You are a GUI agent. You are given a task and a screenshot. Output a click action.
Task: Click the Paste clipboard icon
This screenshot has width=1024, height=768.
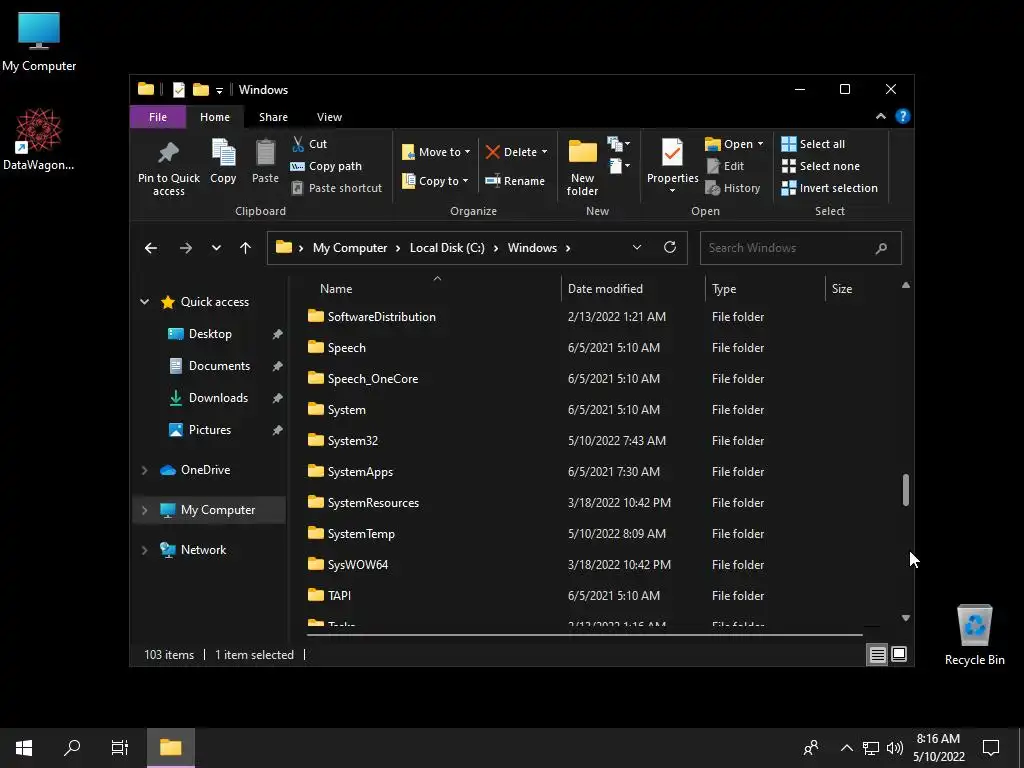(265, 153)
